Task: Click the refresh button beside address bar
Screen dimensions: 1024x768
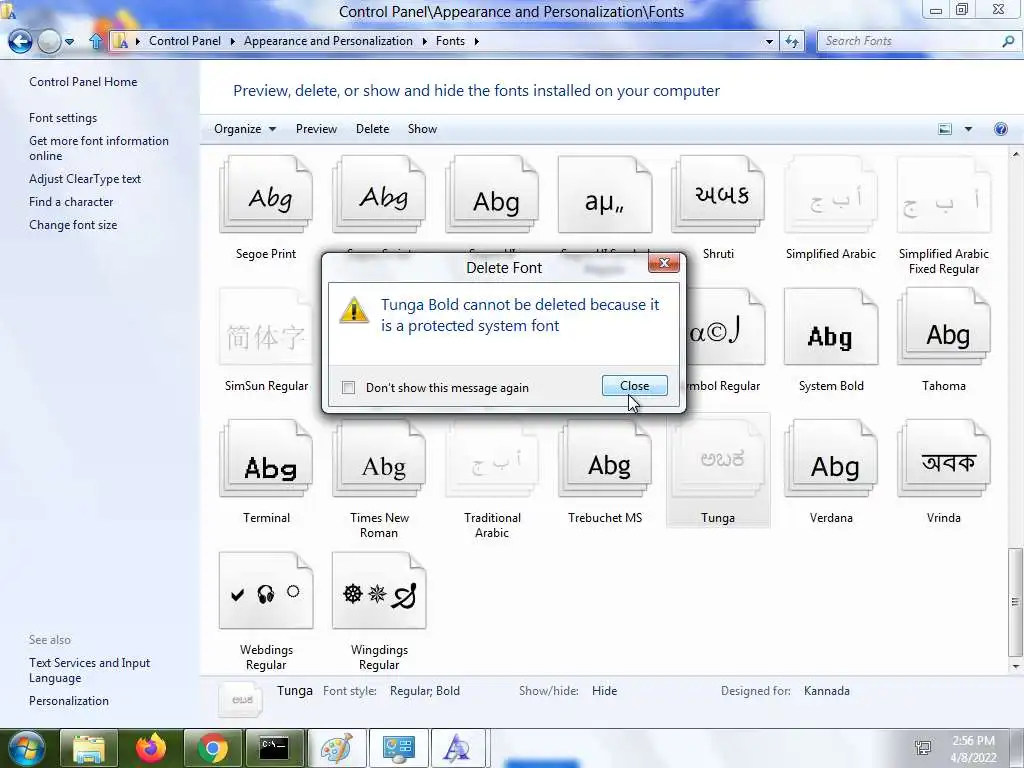Action: coord(792,41)
